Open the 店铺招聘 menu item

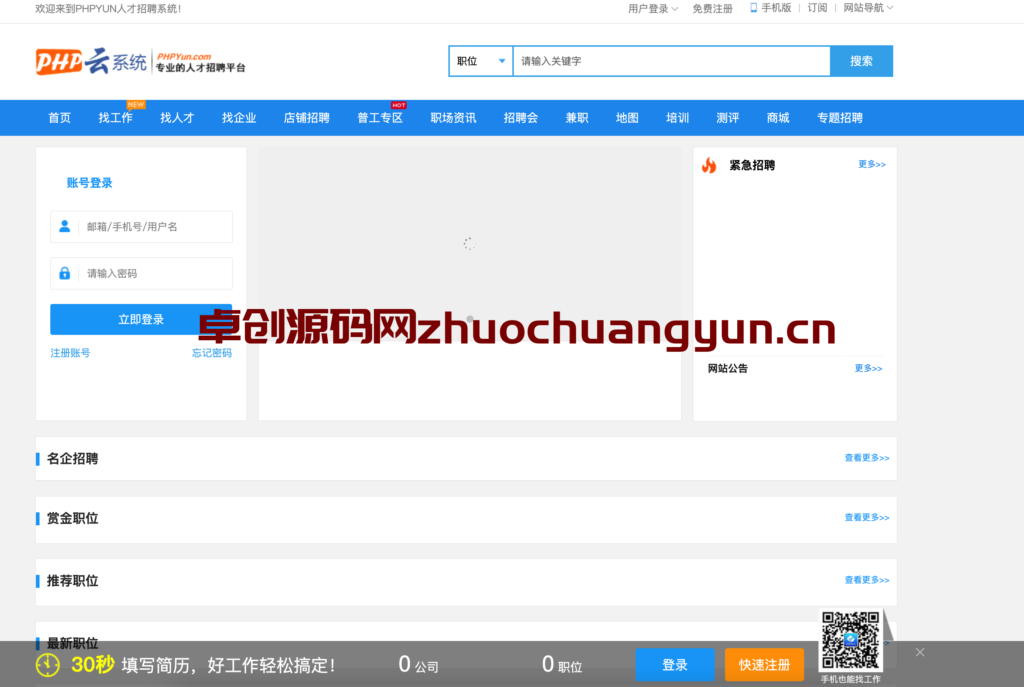click(306, 118)
